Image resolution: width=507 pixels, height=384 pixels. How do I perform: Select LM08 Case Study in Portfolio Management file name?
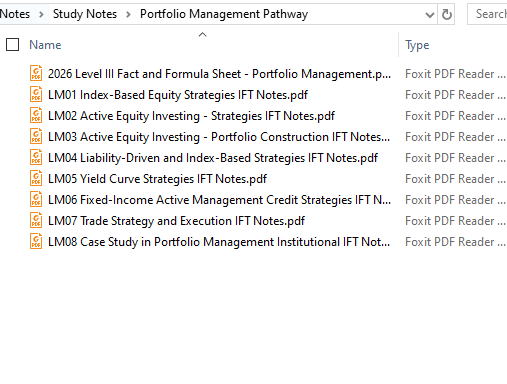point(219,242)
